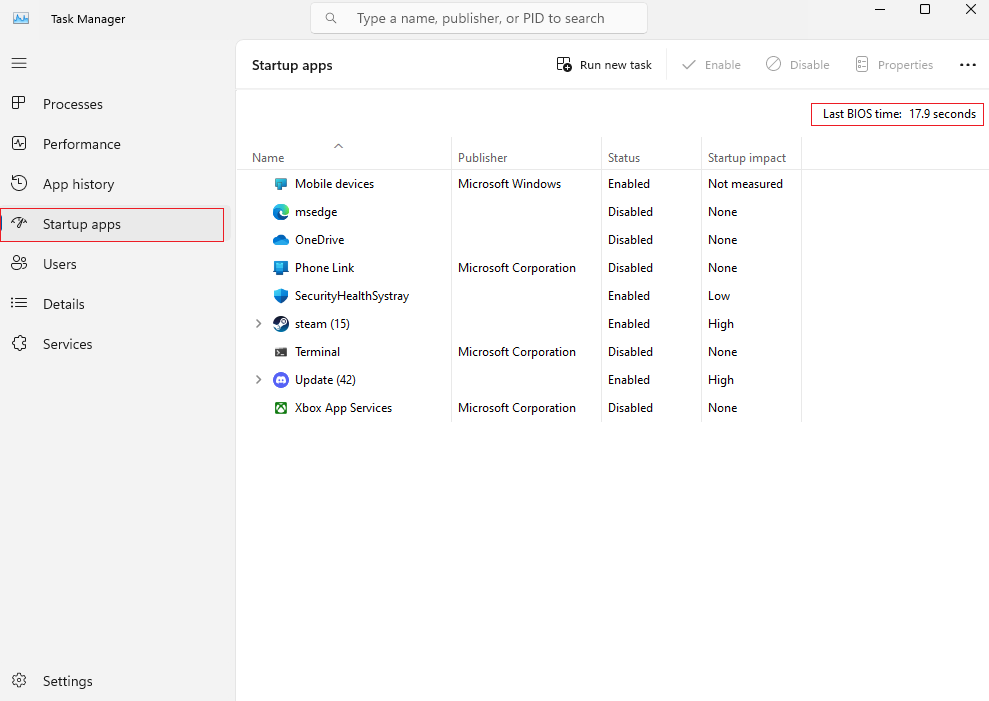
Task: Click the Properties toolbar button
Action: (x=894, y=64)
